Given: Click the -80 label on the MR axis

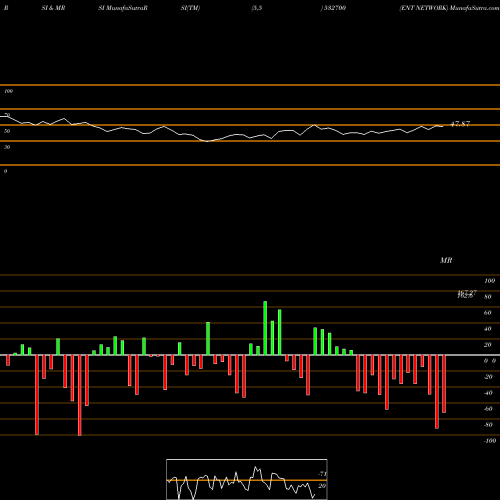Looking at the screenshot, I should pyautogui.click(x=488, y=425).
